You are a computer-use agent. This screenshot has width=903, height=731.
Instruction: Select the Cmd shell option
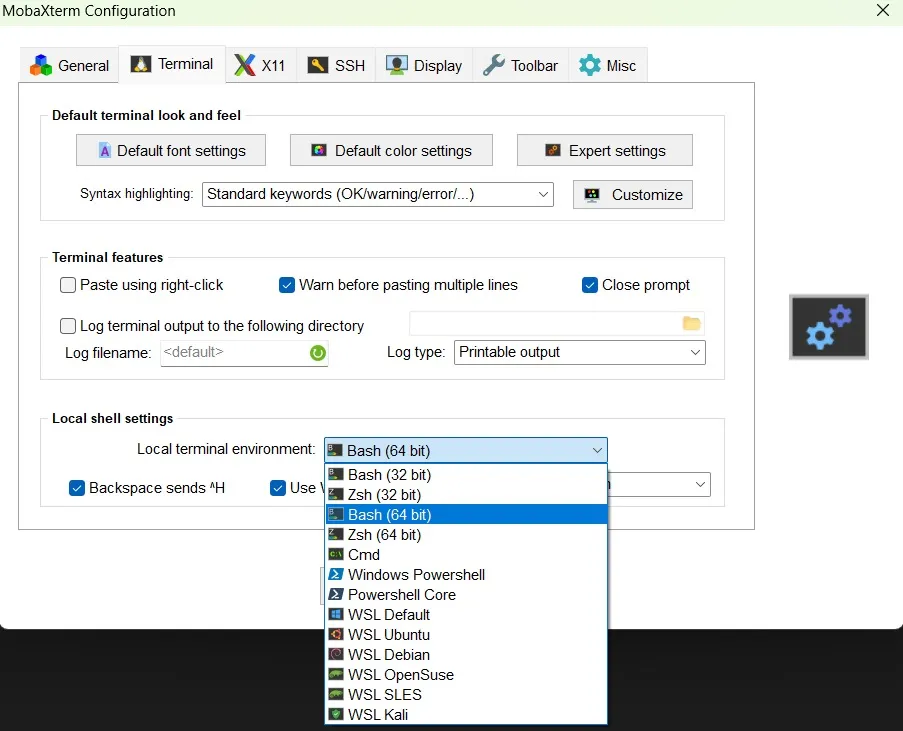coord(362,554)
